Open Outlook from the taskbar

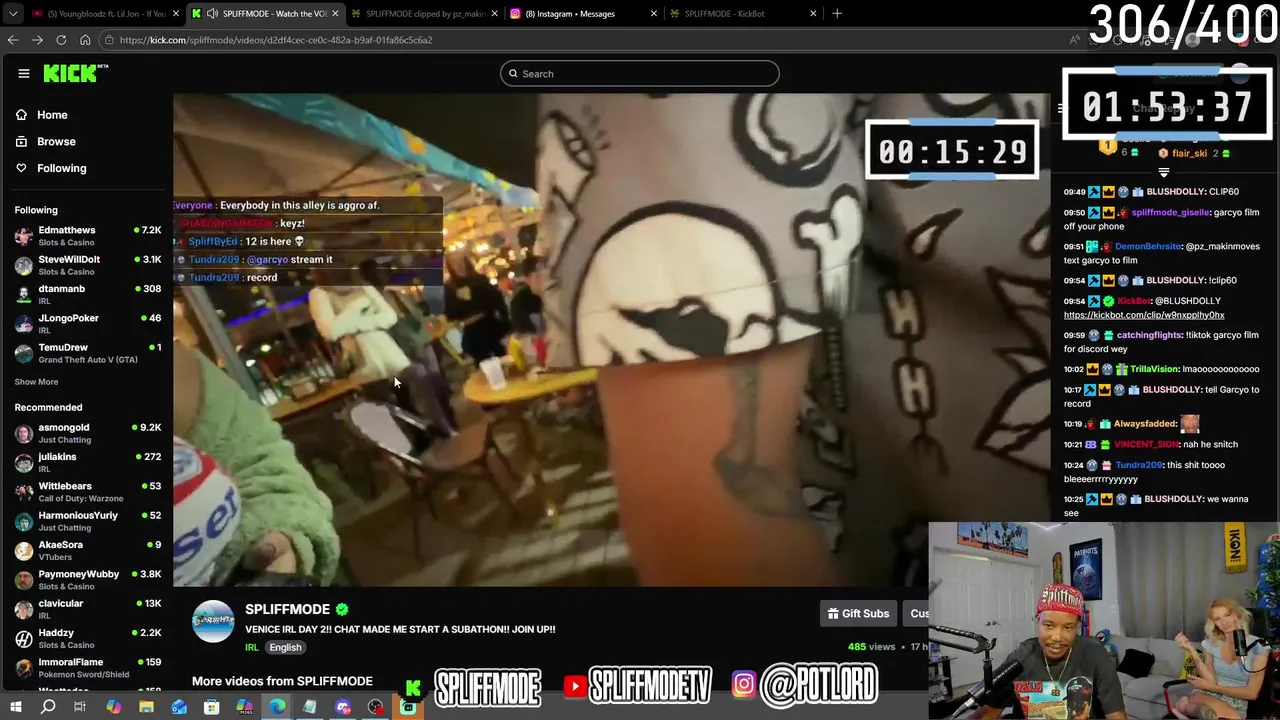pos(179,707)
